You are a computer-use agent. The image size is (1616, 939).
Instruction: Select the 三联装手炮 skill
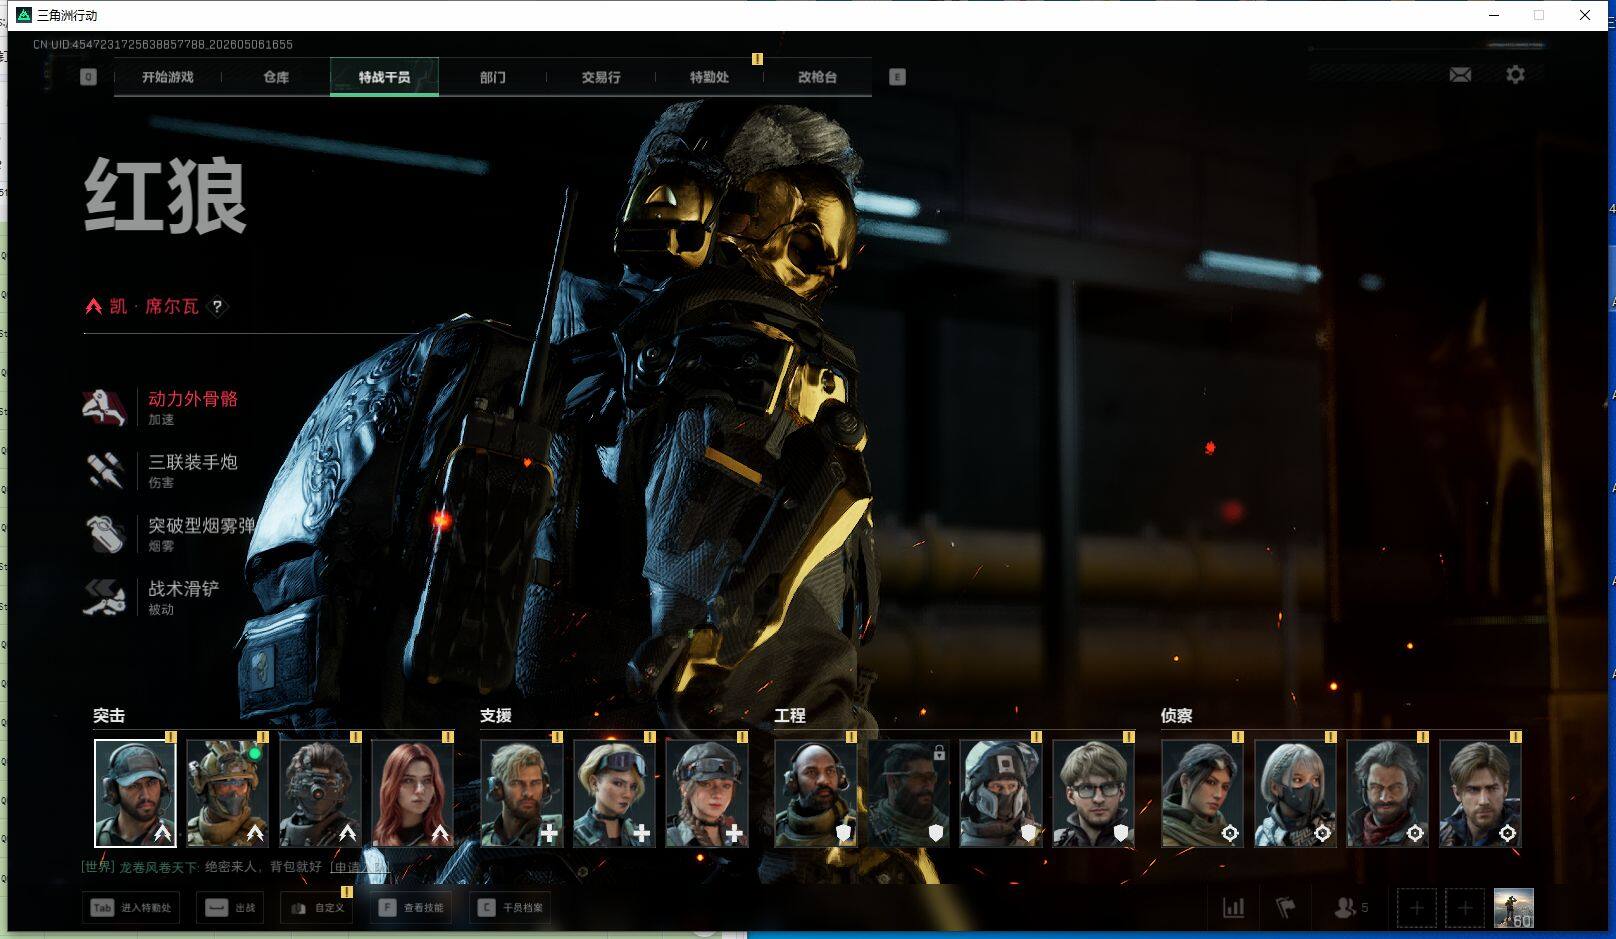click(162, 470)
